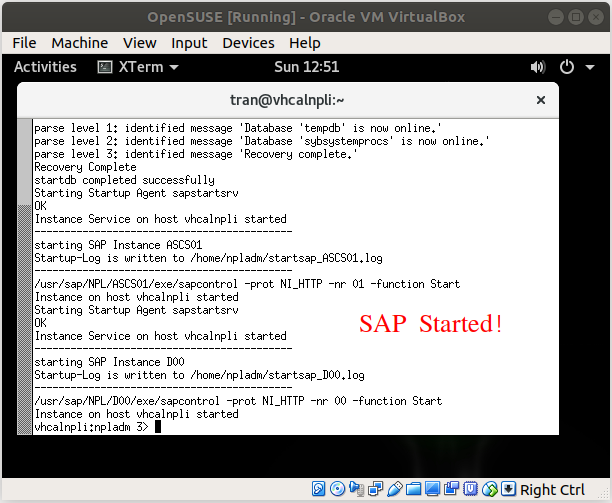Click the mouse integration status icon
This screenshot has width=612, height=503.
(x=489, y=489)
